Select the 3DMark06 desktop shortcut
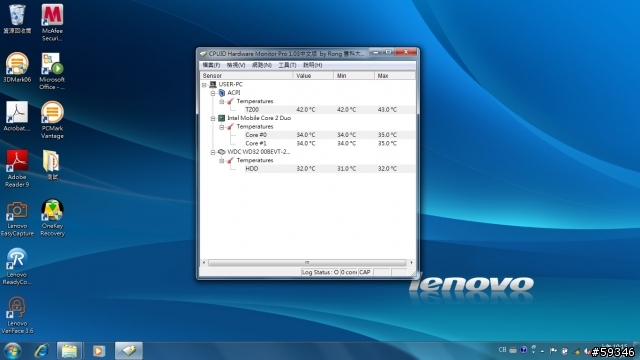Viewport: 640px width, 360px height. 17,67
